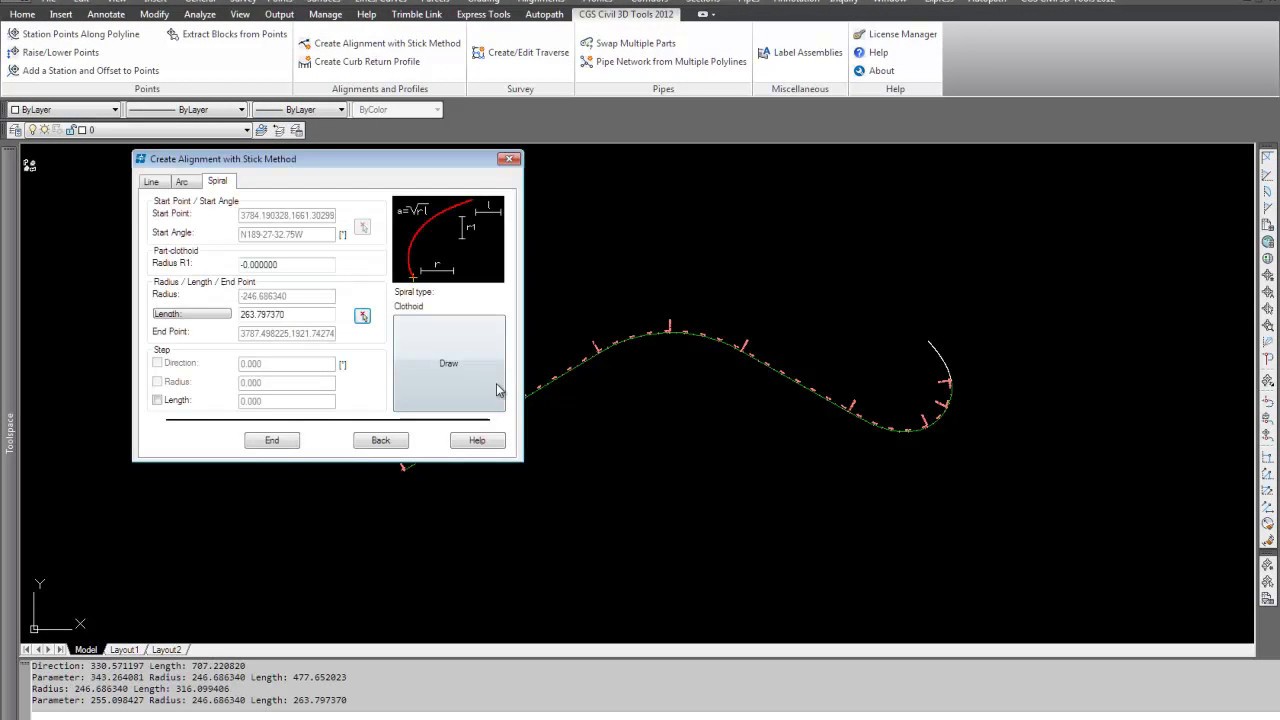Click the spiral preview diagram
Viewport: 1280px width, 720px height.
point(449,240)
